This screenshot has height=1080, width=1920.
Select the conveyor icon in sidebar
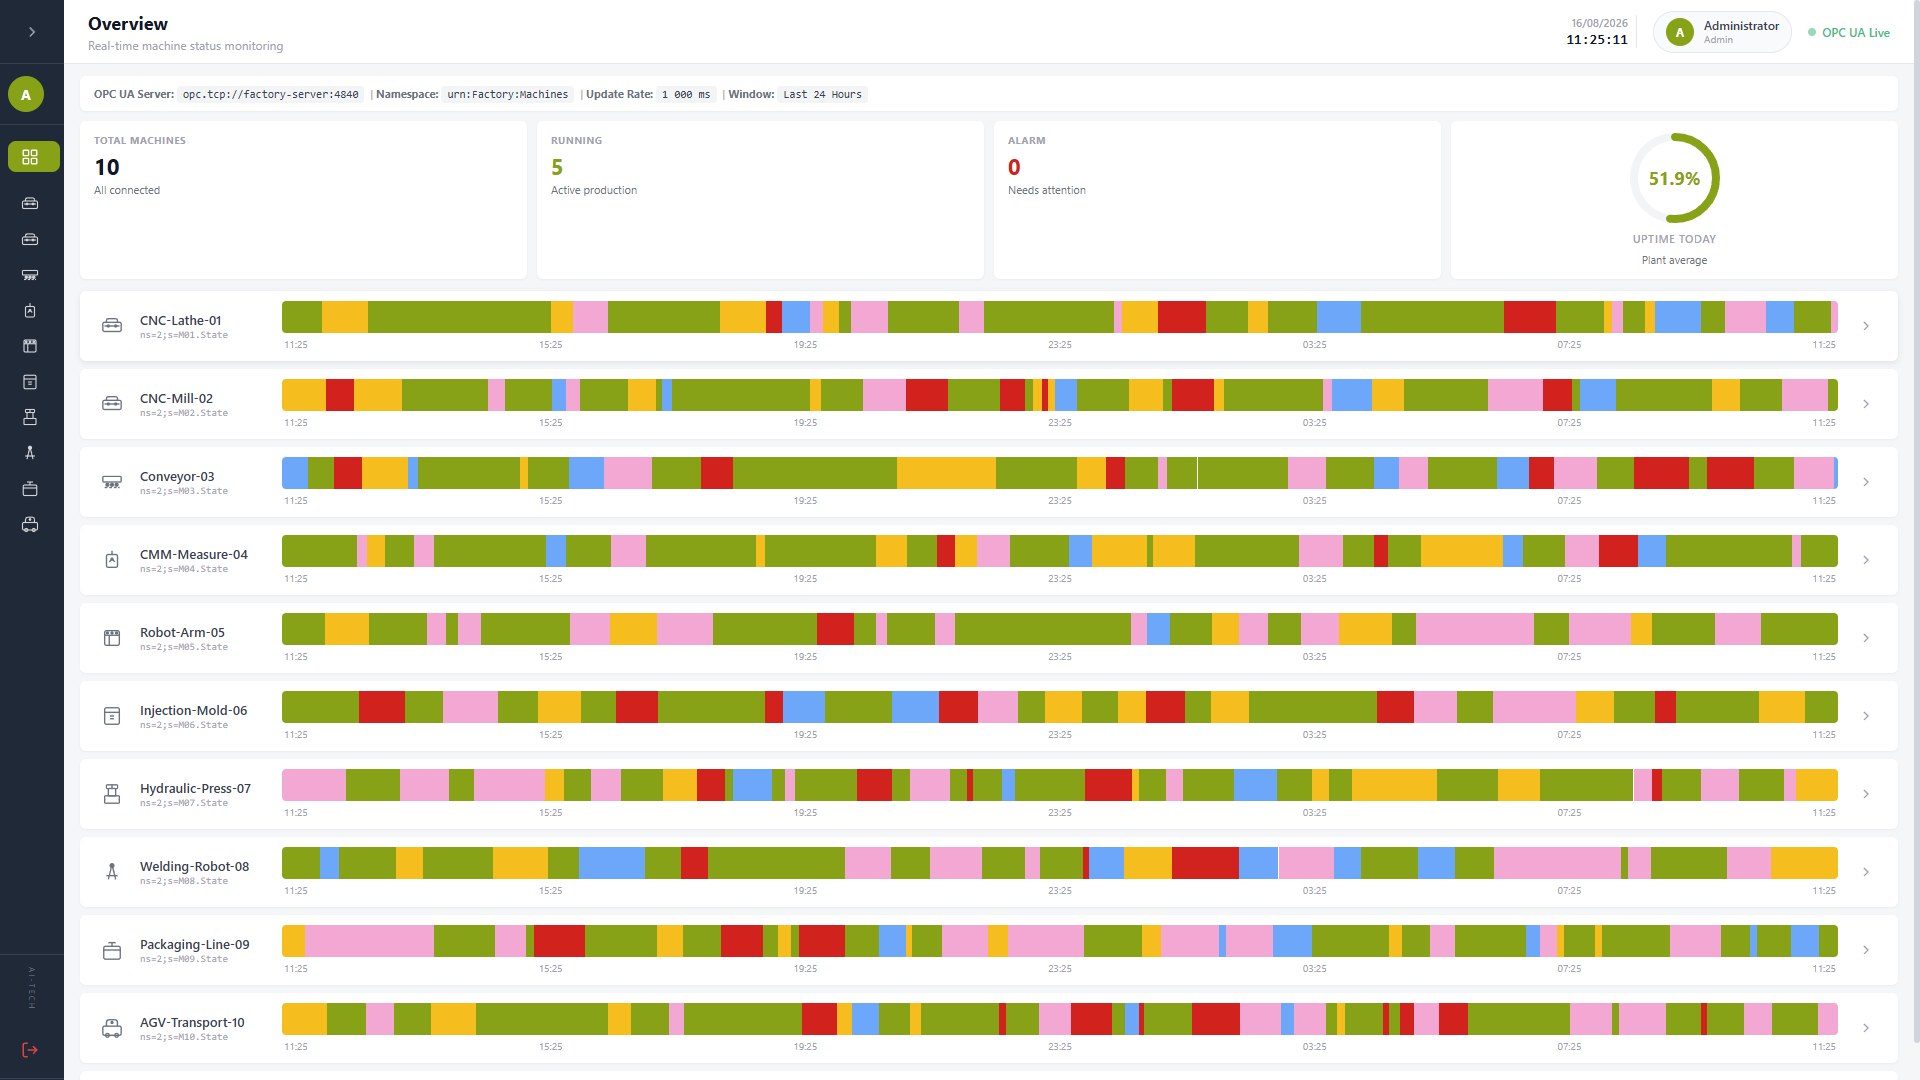(x=30, y=275)
